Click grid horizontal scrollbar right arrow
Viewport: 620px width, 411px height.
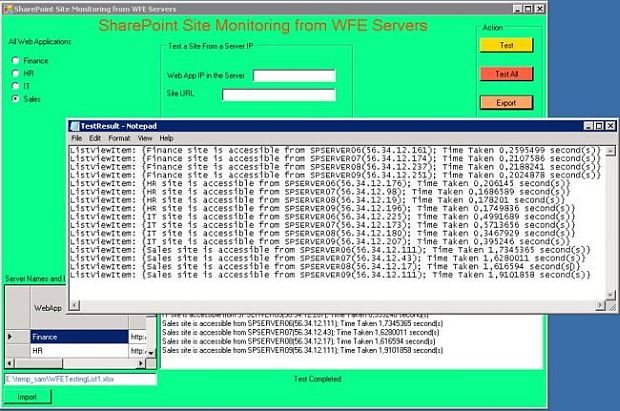coord(141,363)
